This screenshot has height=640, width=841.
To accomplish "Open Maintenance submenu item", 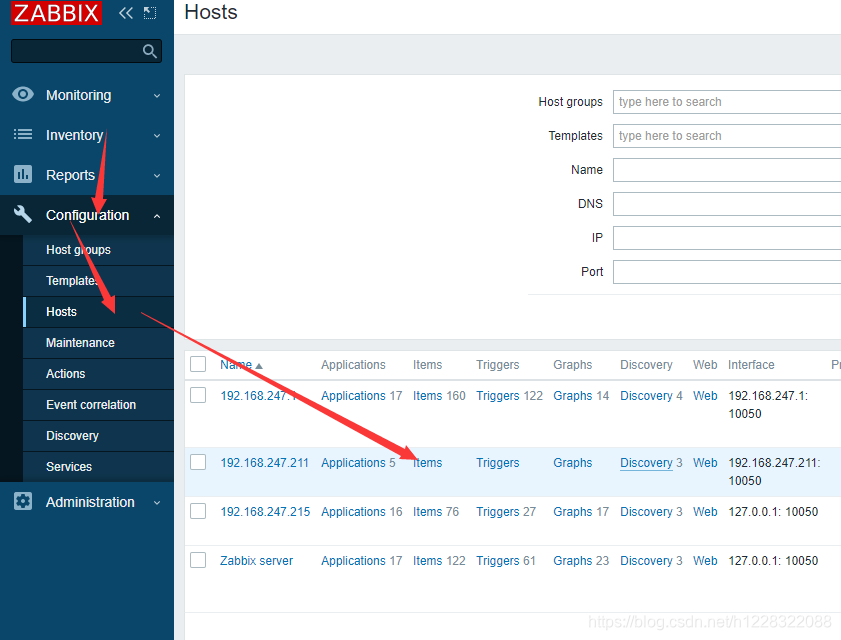I will pos(98,343).
